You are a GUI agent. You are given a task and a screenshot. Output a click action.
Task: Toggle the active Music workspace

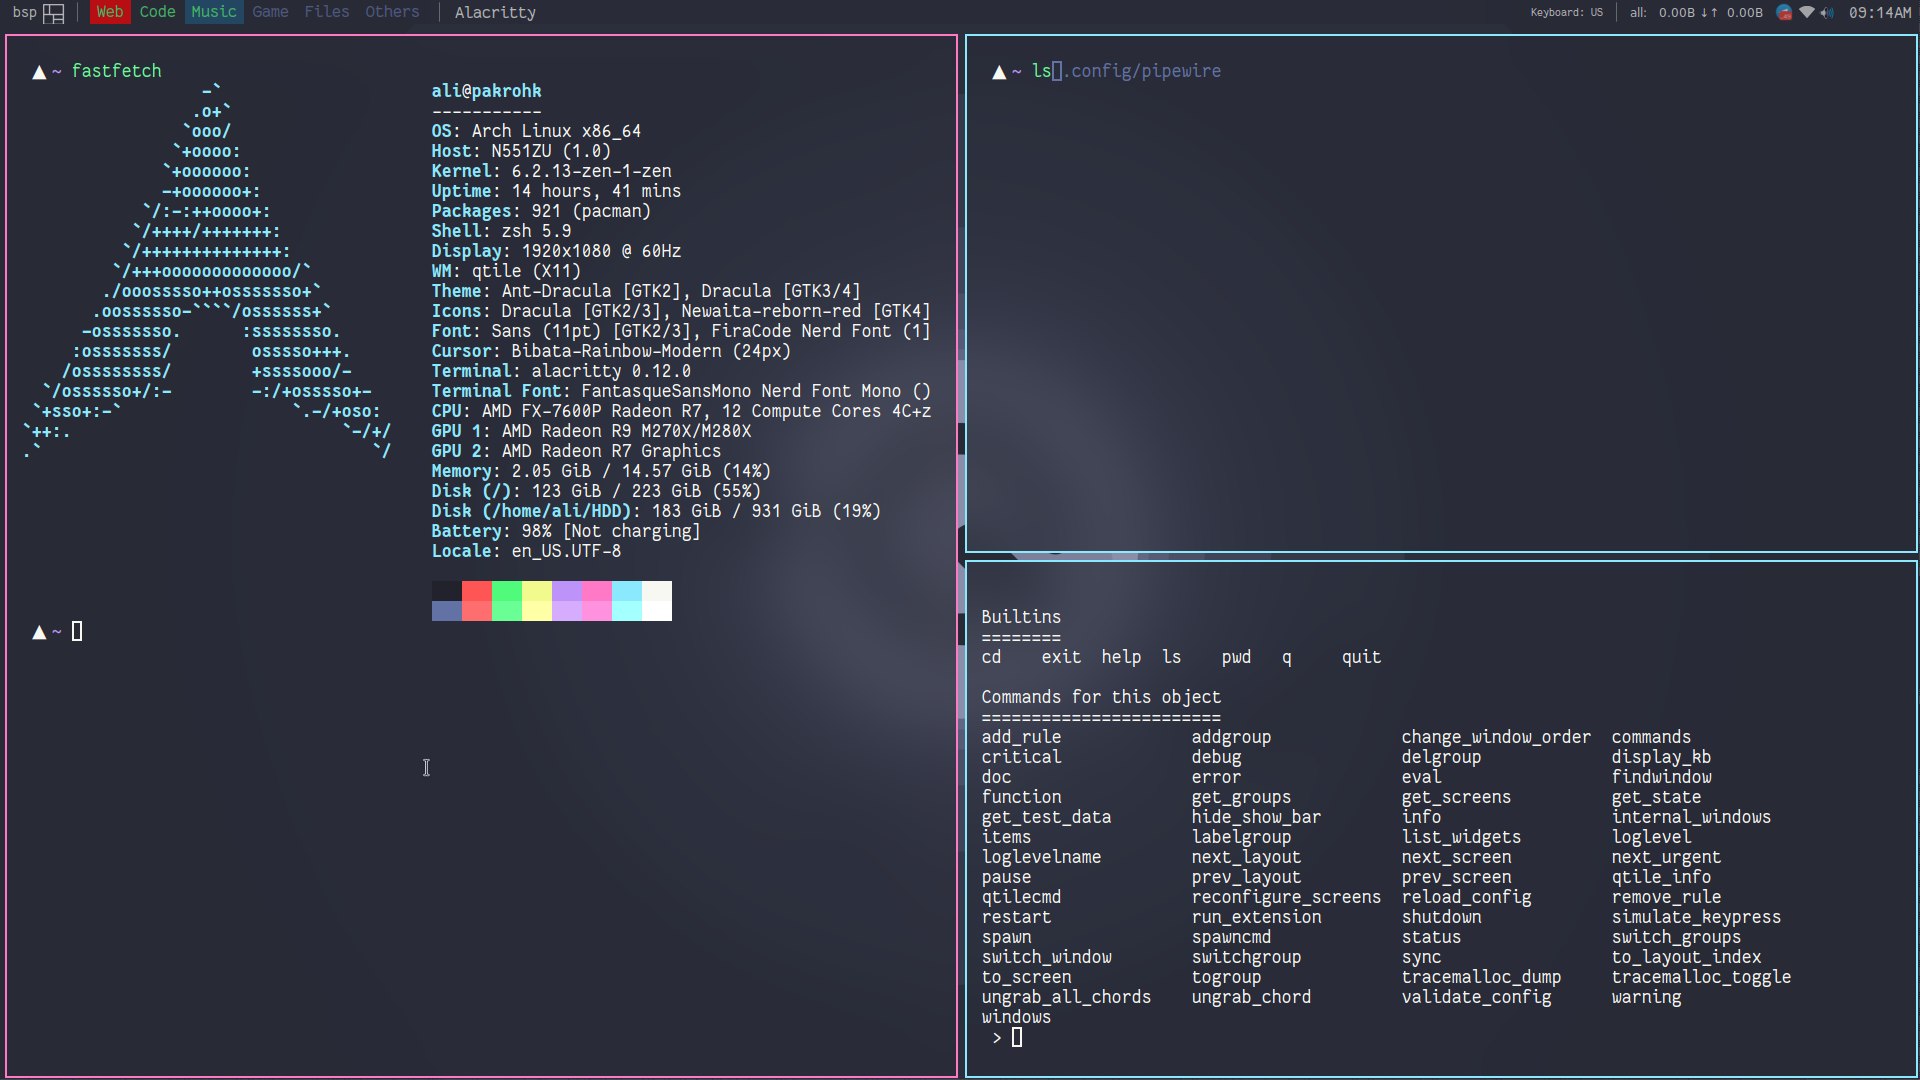pos(214,12)
